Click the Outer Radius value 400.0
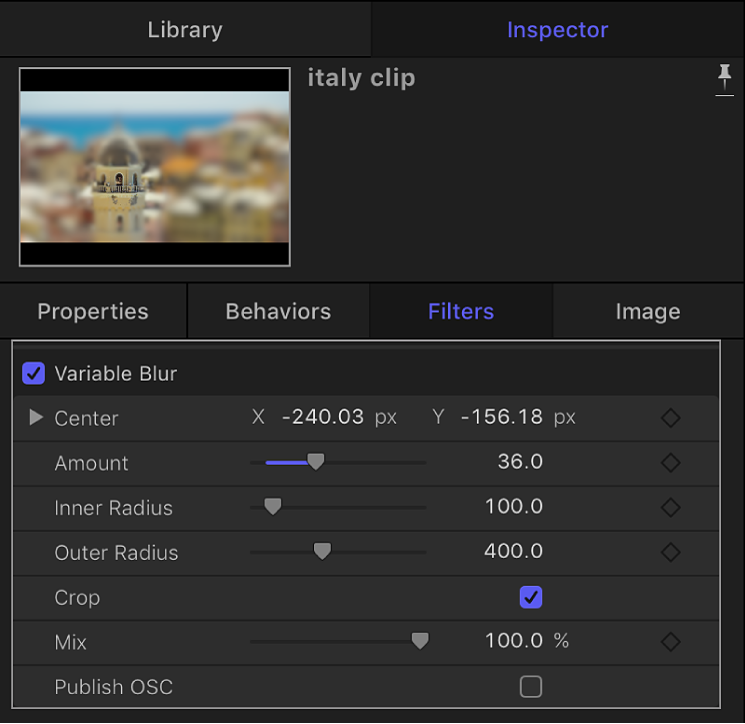This screenshot has width=745, height=724. [514, 551]
